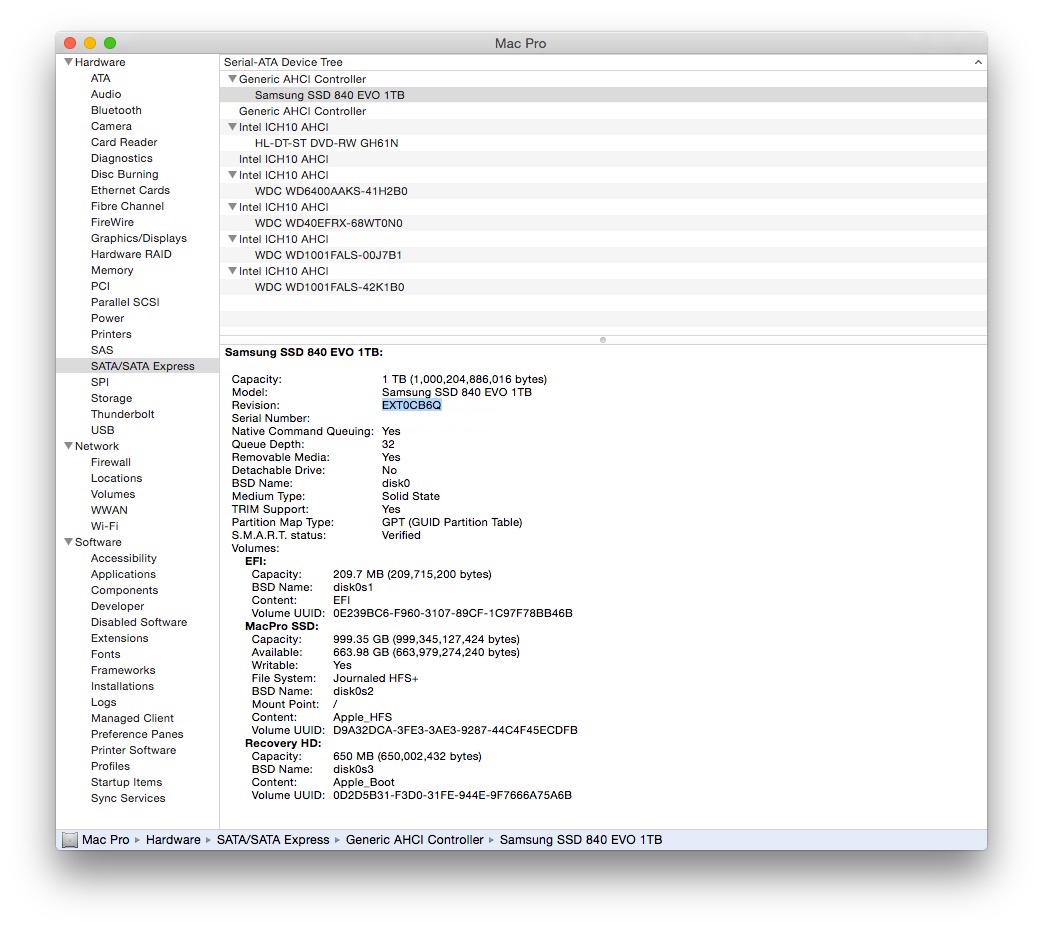Select Volumes under Network
Viewport: 1043px width, 930px height.
coord(112,494)
